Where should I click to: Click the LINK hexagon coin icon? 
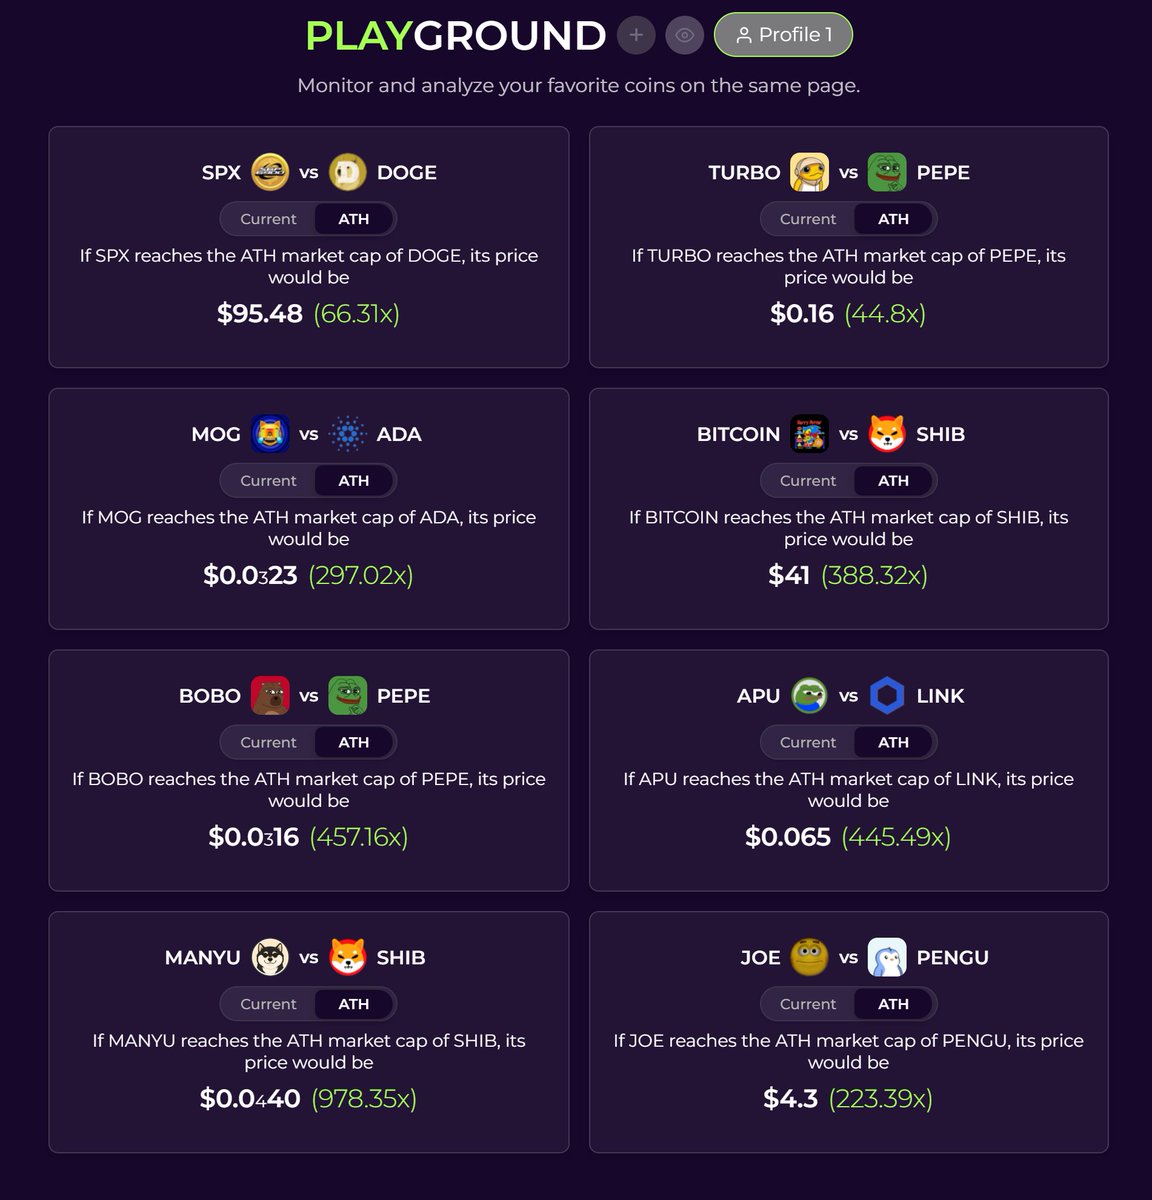point(886,696)
